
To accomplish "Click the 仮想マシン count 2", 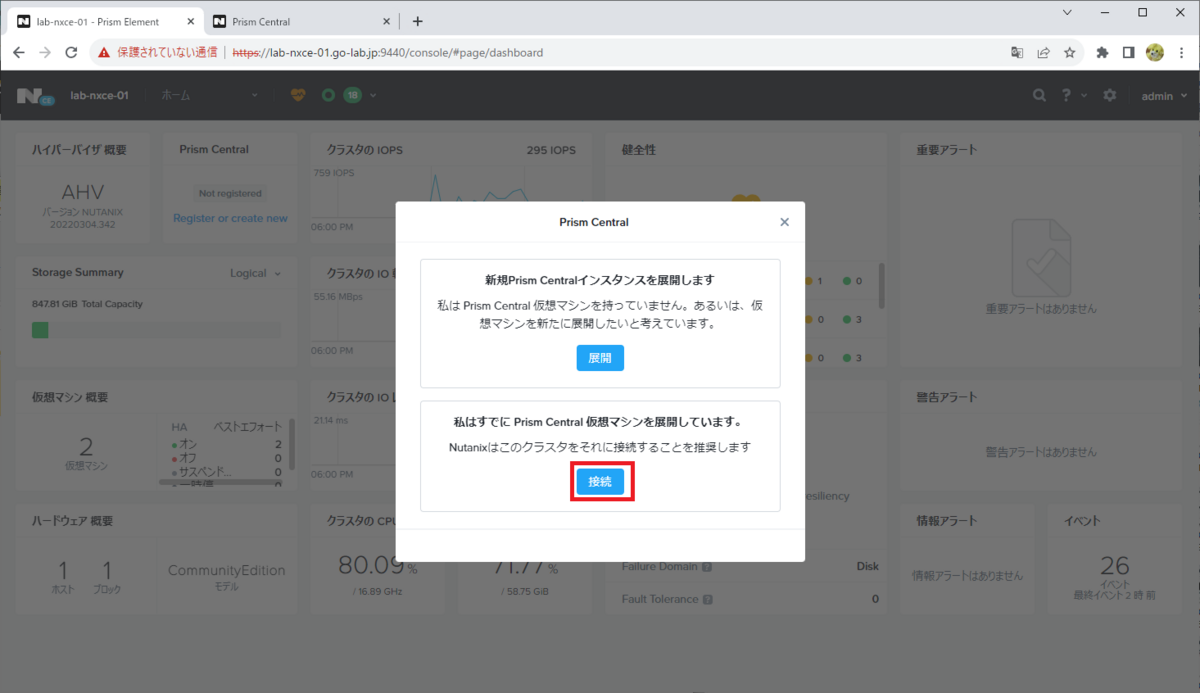I will [x=85, y=446].
